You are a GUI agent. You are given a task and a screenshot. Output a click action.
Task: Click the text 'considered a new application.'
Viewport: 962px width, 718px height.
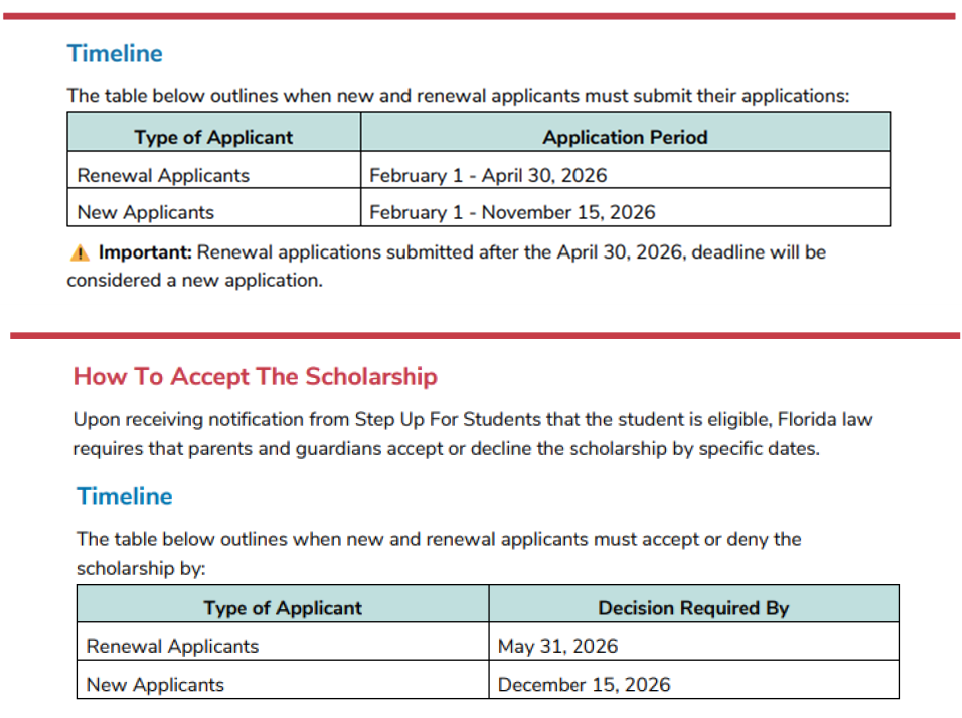point(195,281)
